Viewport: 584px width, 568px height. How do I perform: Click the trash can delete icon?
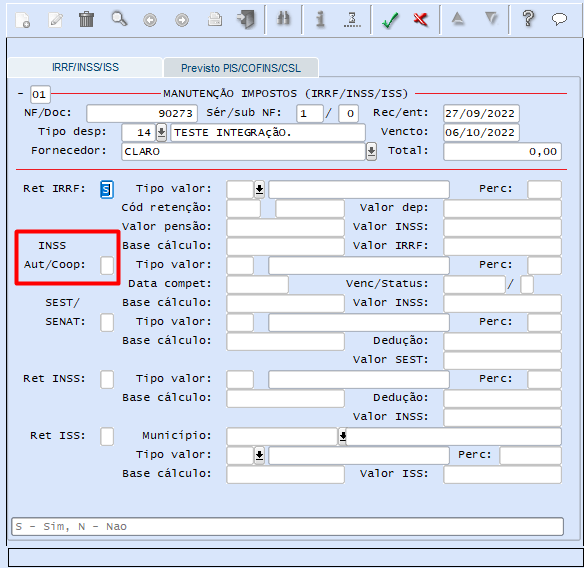click(x=86, y=19)
